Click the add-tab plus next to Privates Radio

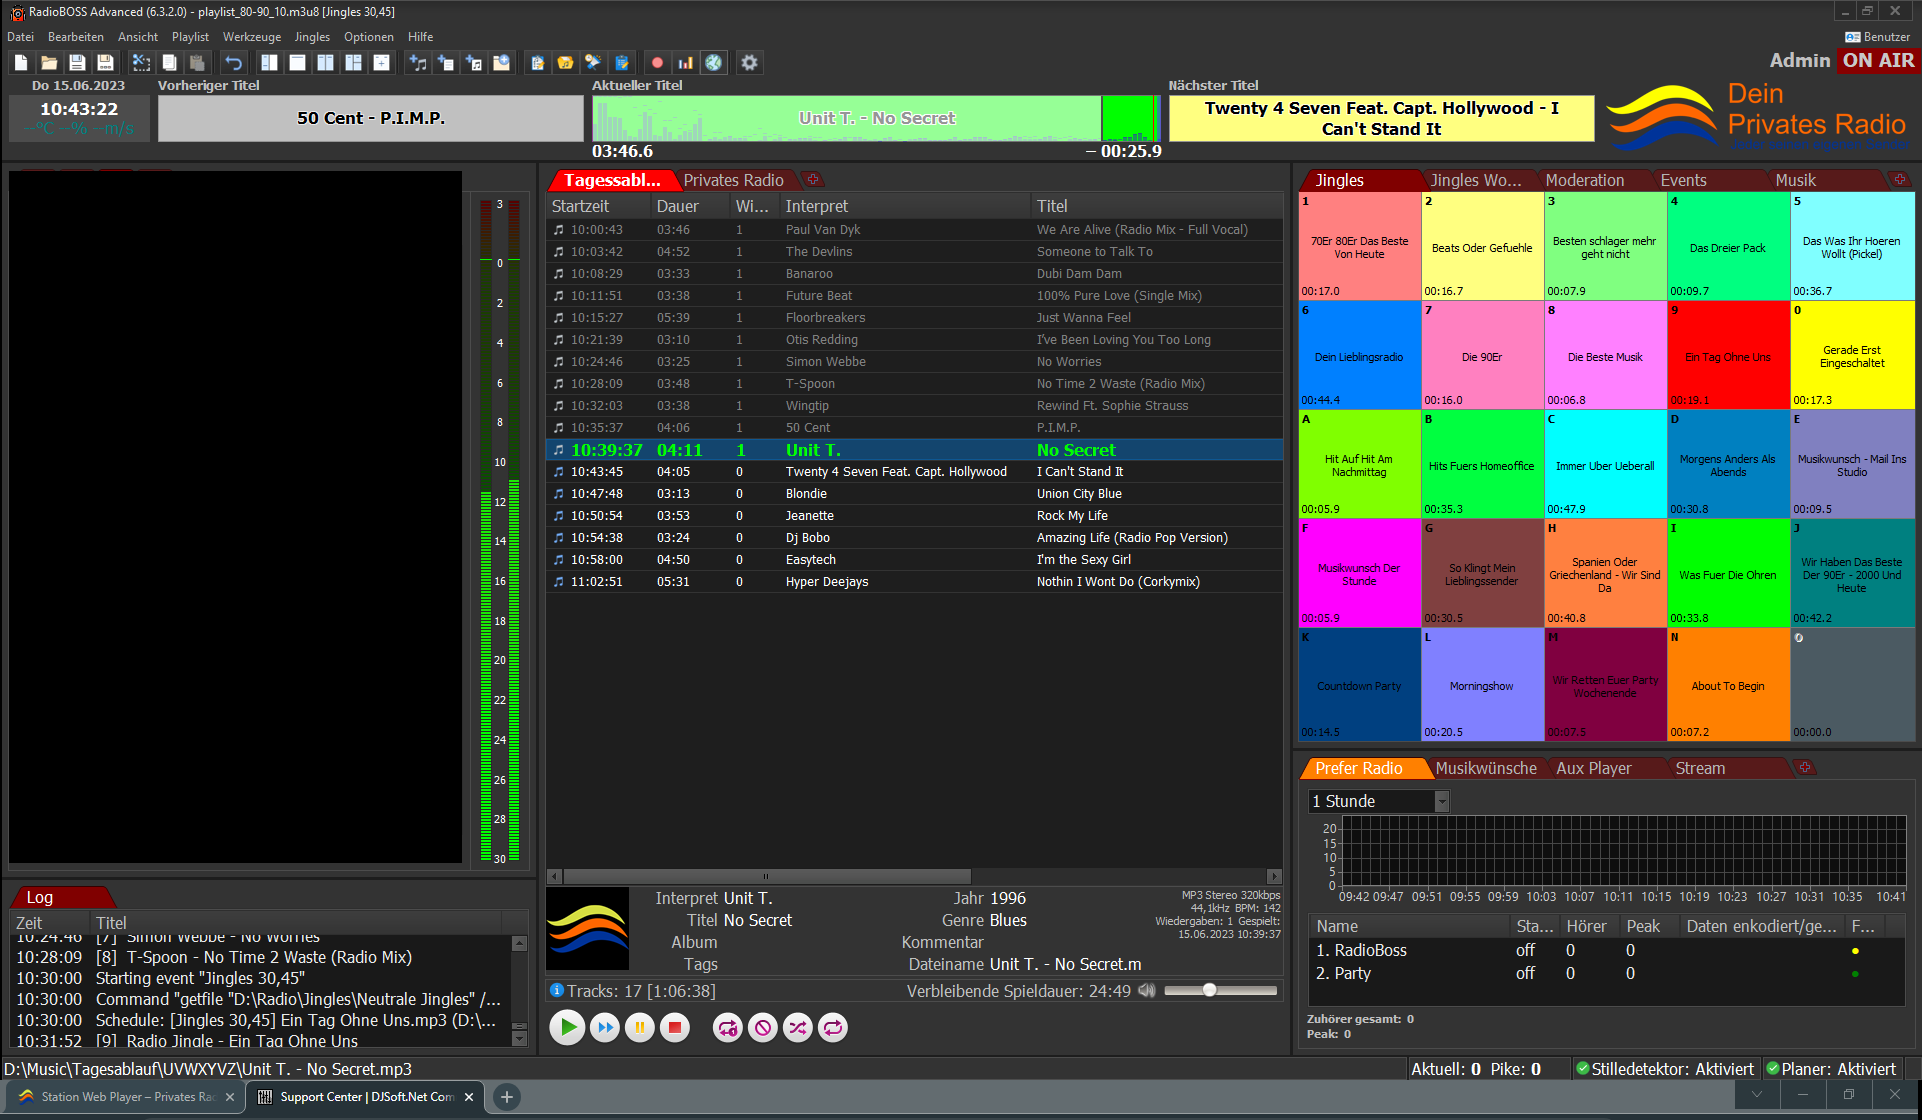point(813,180)
